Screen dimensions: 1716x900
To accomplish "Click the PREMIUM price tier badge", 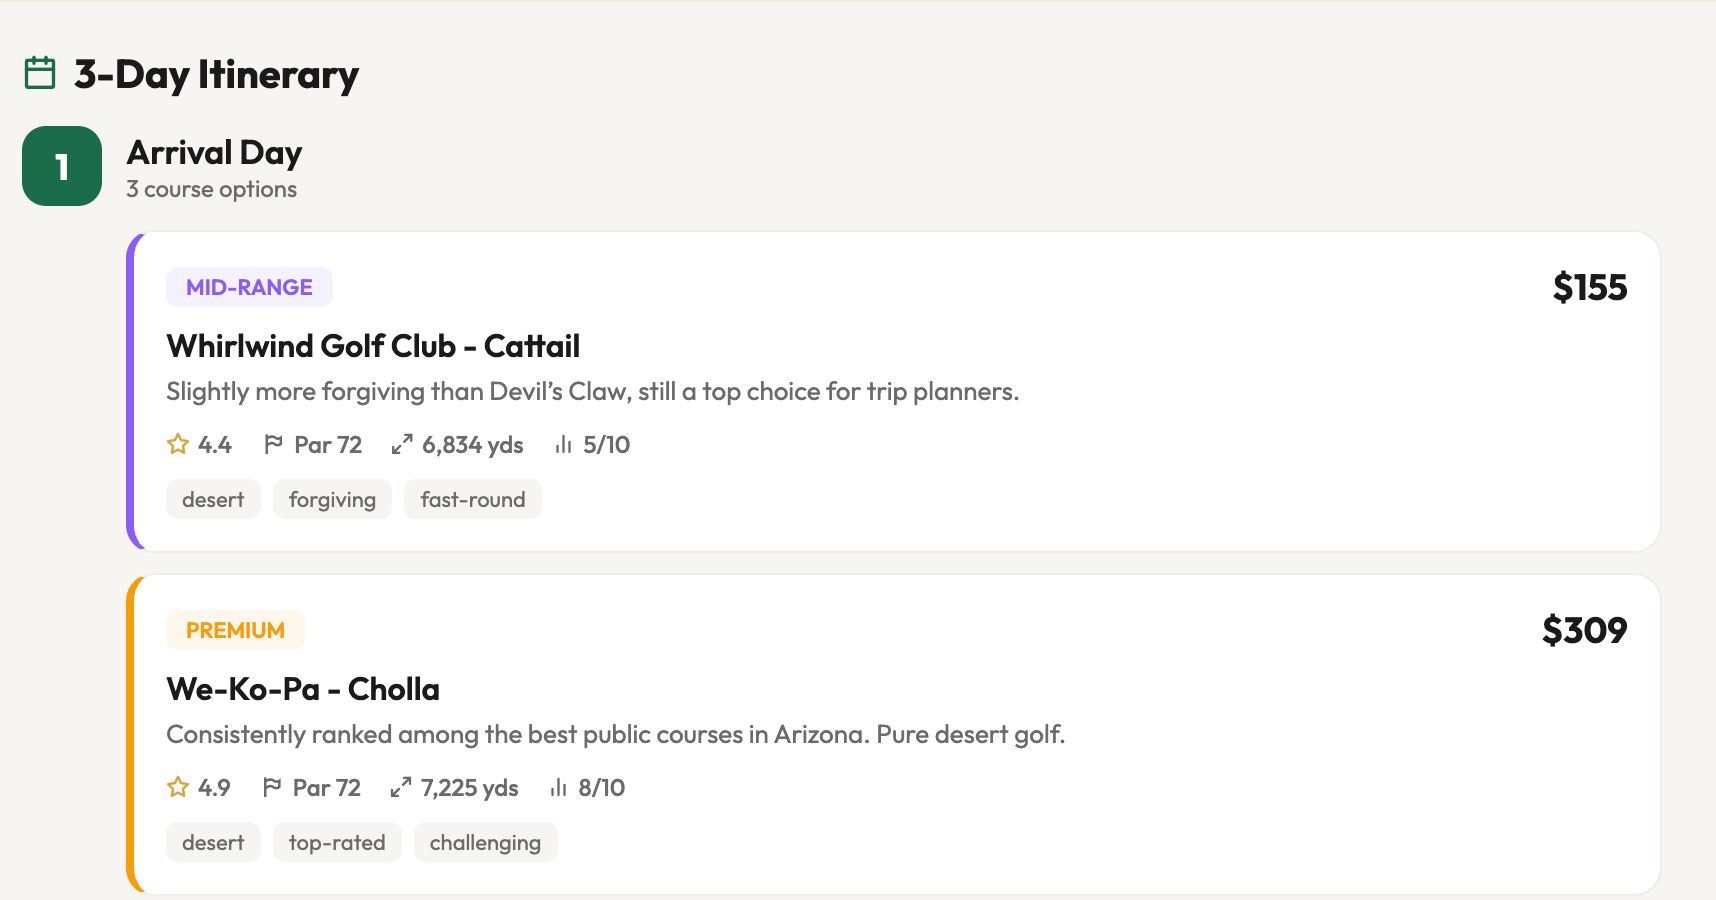I will tap(235, 630).
